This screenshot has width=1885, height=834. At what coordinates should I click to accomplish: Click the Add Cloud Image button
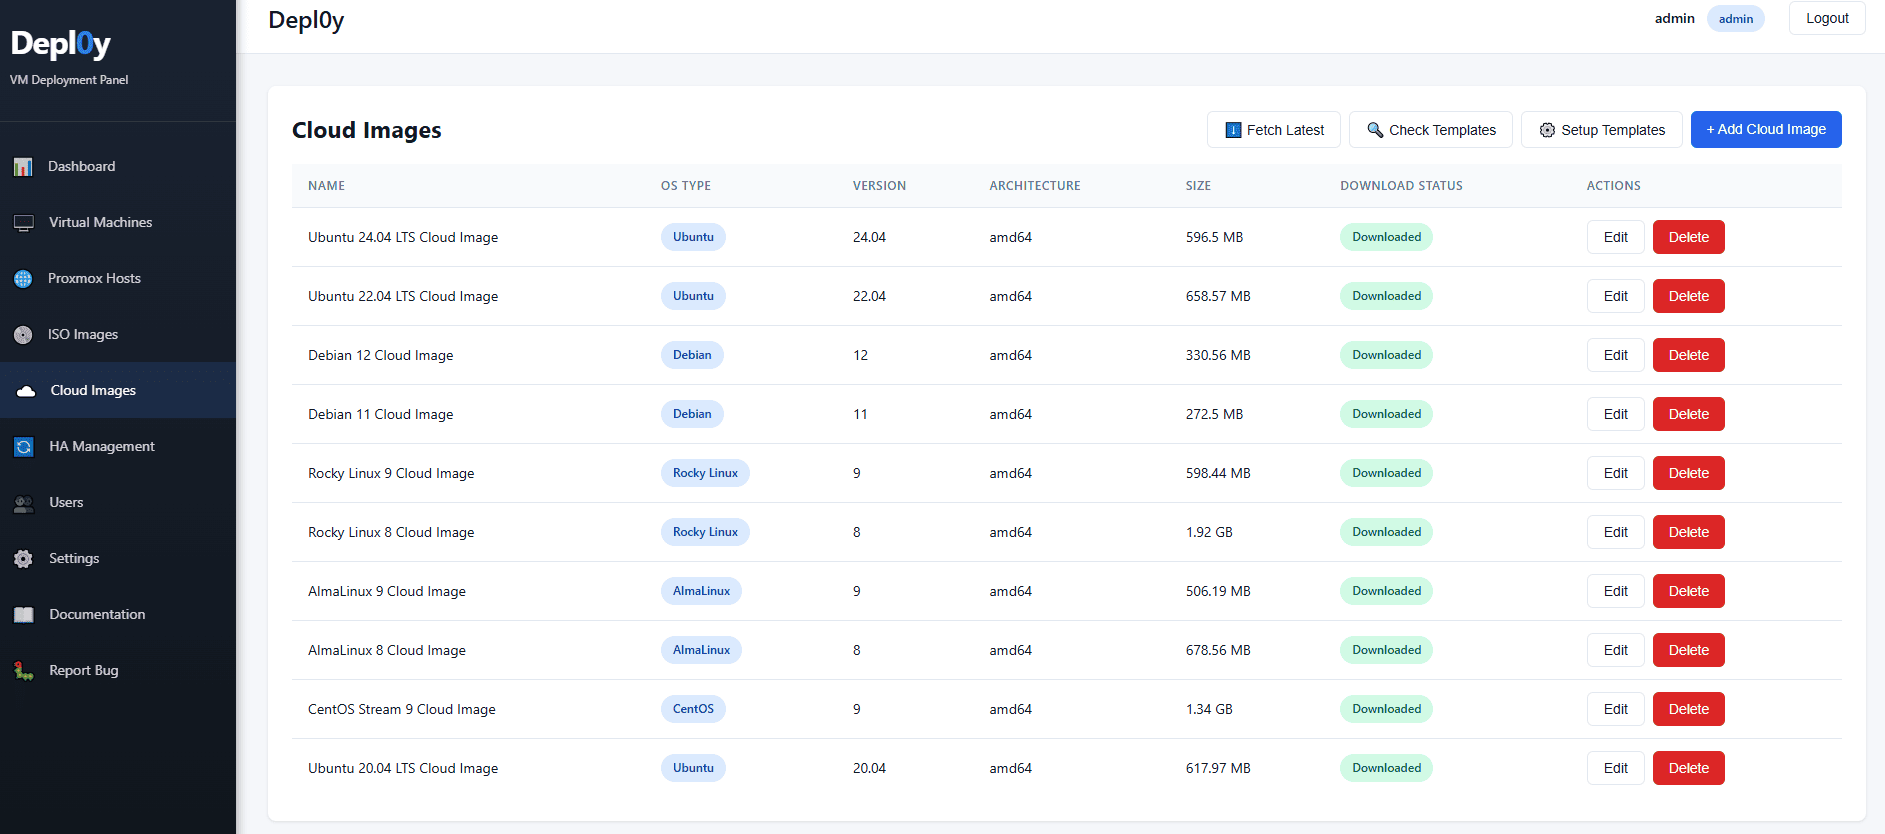click(x=1765, y=130)
